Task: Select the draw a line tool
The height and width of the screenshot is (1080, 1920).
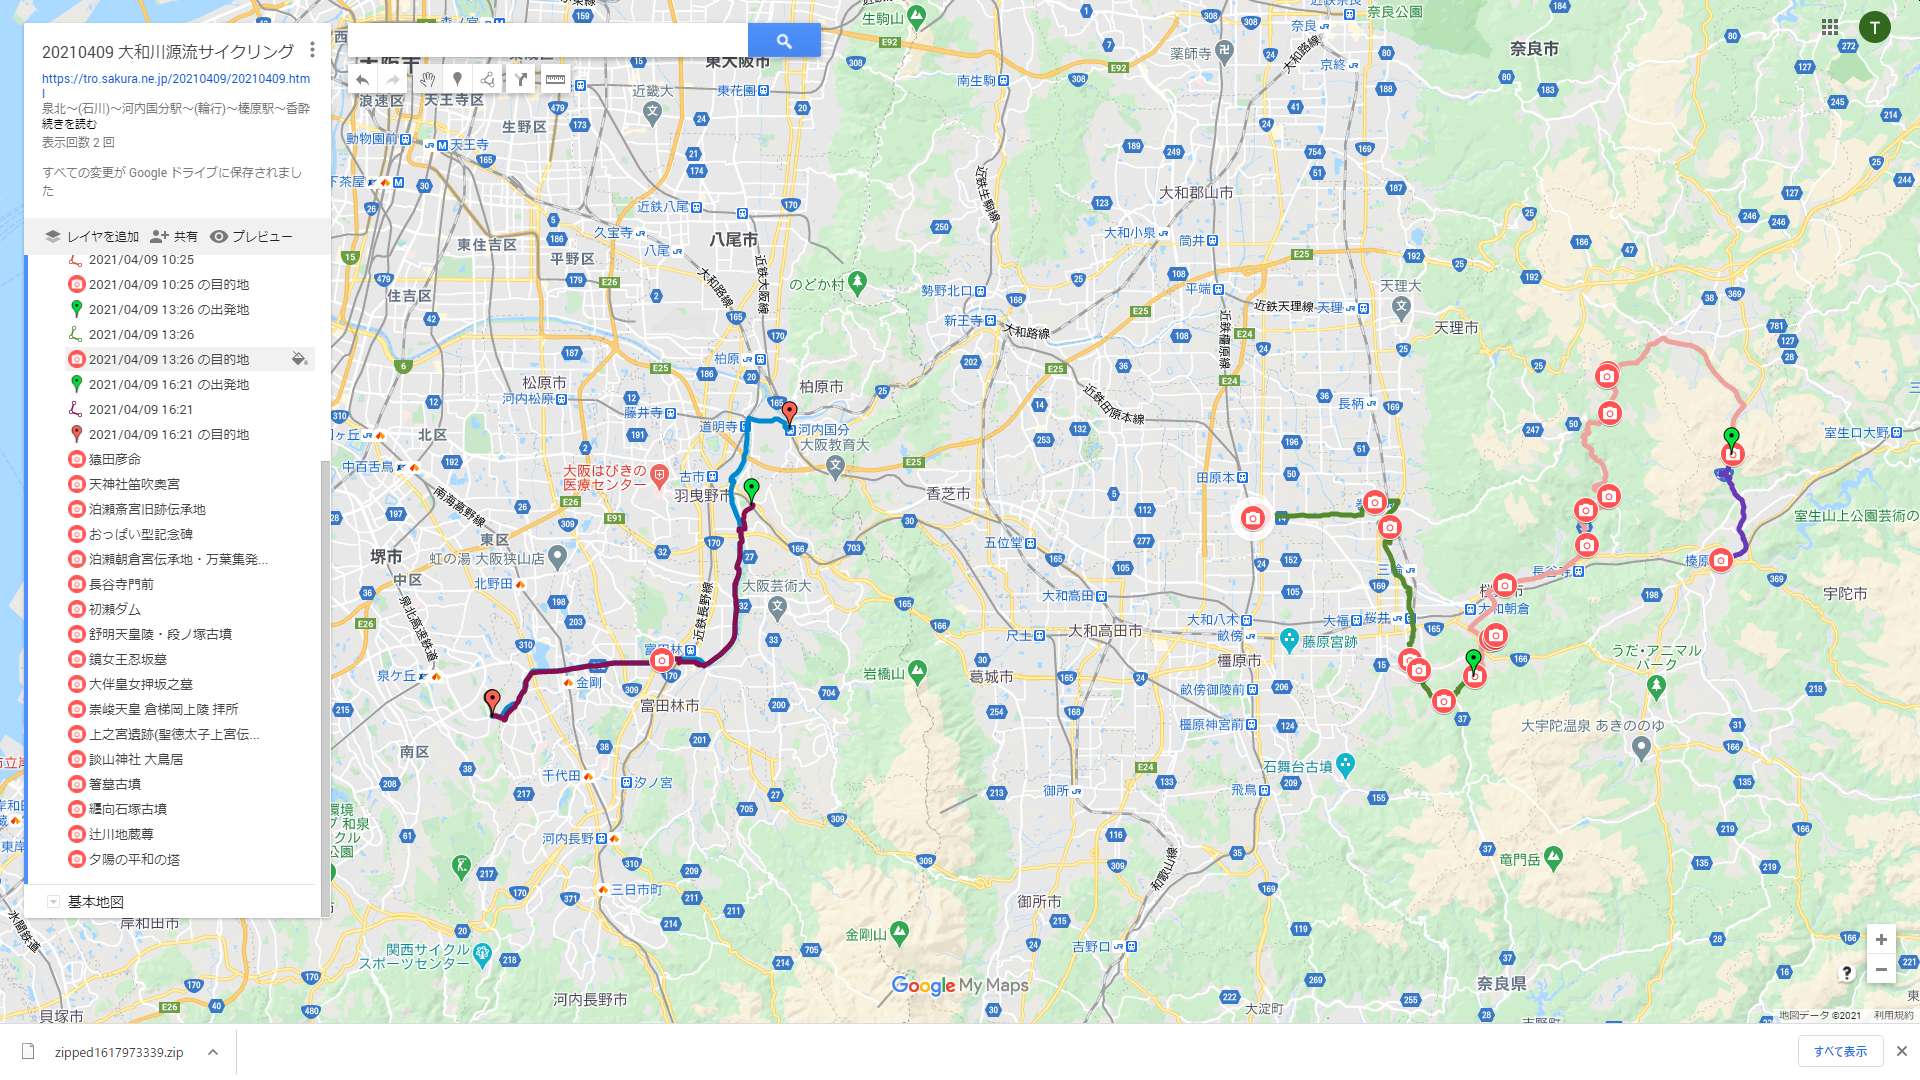Action: point(488,79)
